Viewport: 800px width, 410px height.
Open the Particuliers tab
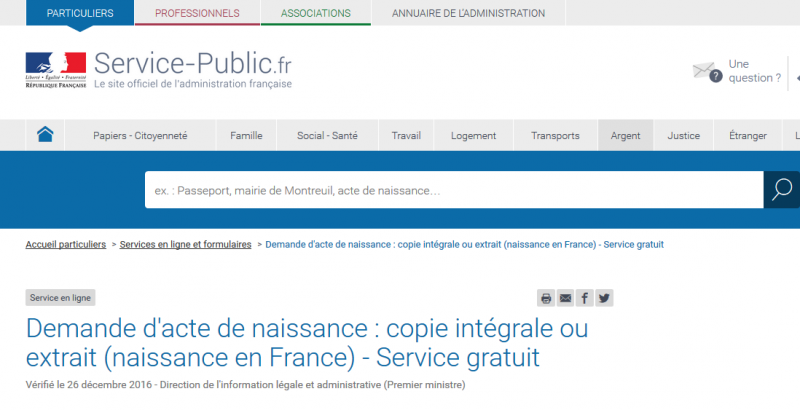click(x=80, y=13)
